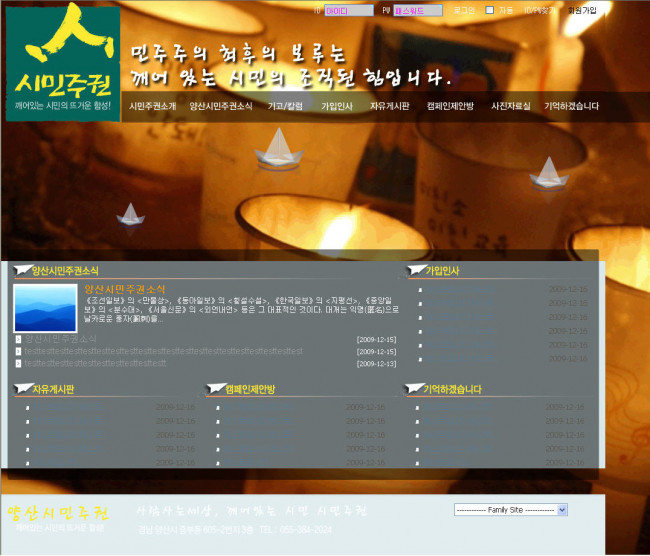Click the paper plane icon beside 기억하겠습니다 heading
The width and height of the screenshot is (650, 556).
pos(414,388)
